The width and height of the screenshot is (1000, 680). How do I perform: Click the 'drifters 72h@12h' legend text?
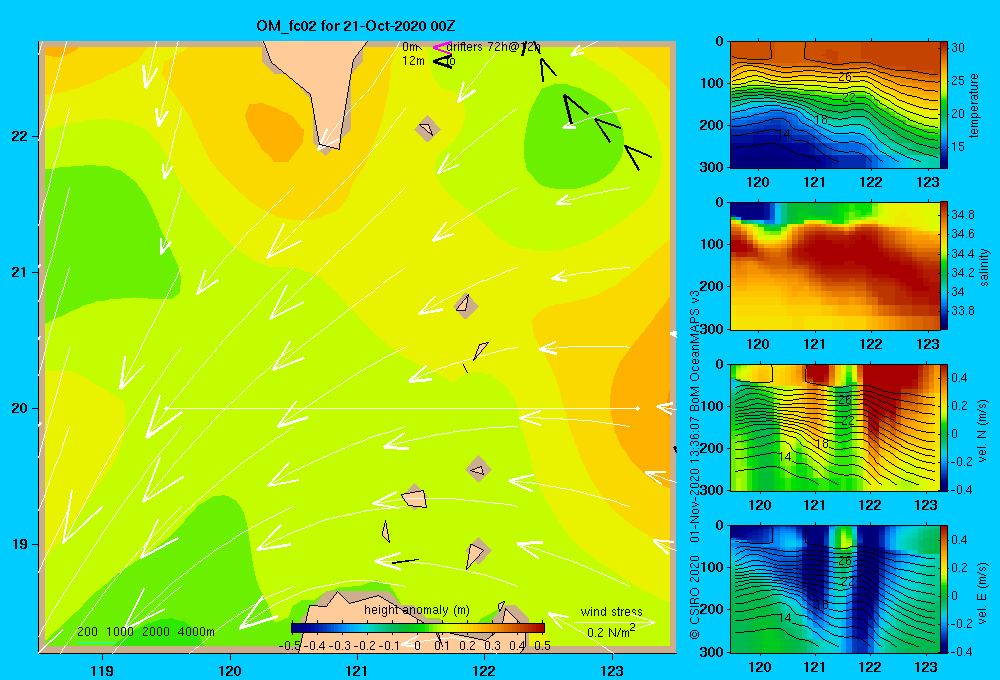[x=494, y=47]
